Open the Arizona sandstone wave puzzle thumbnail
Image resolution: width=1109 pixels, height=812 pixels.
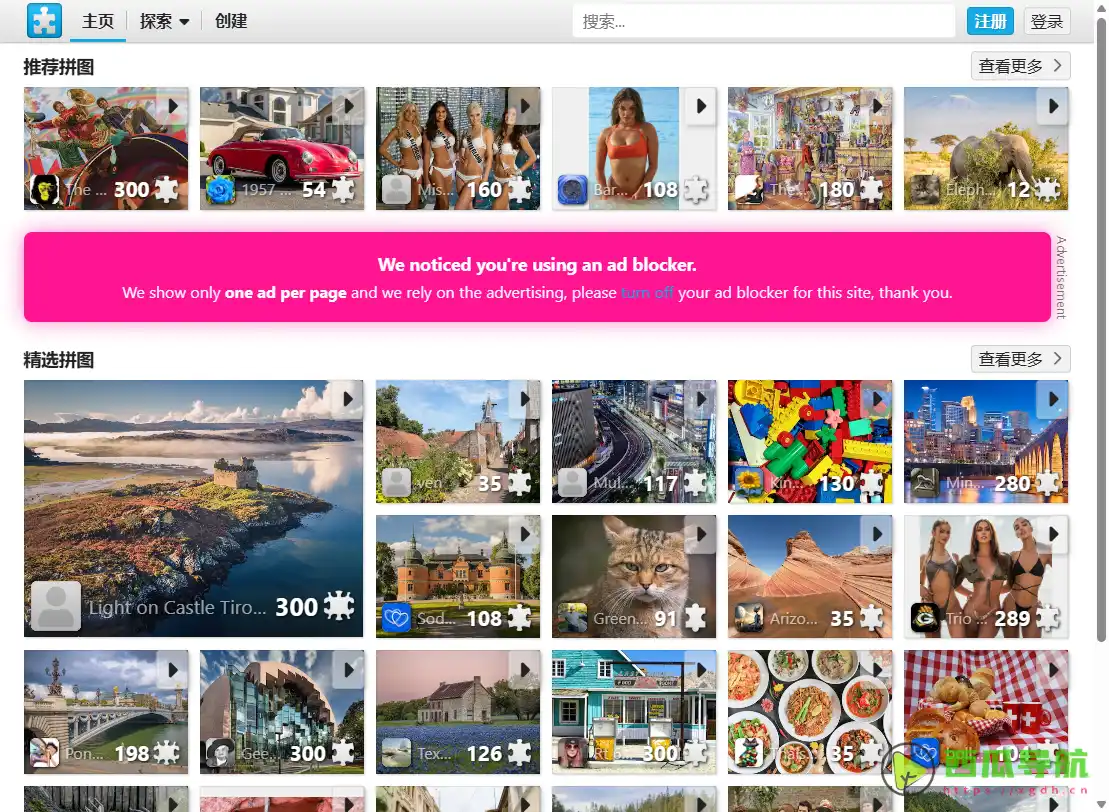point(810,576)
